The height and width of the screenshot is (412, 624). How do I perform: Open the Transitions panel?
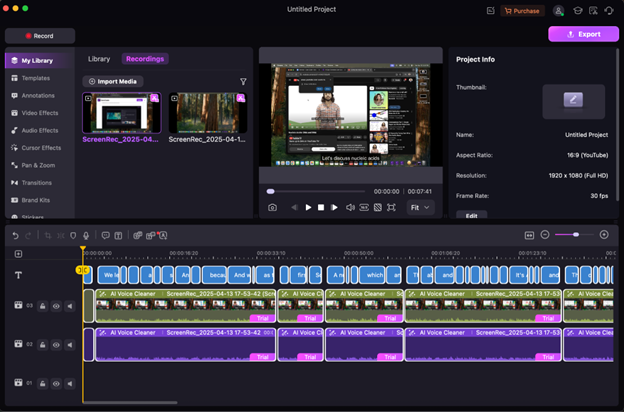pyautogui.click(x=37, y=183)
